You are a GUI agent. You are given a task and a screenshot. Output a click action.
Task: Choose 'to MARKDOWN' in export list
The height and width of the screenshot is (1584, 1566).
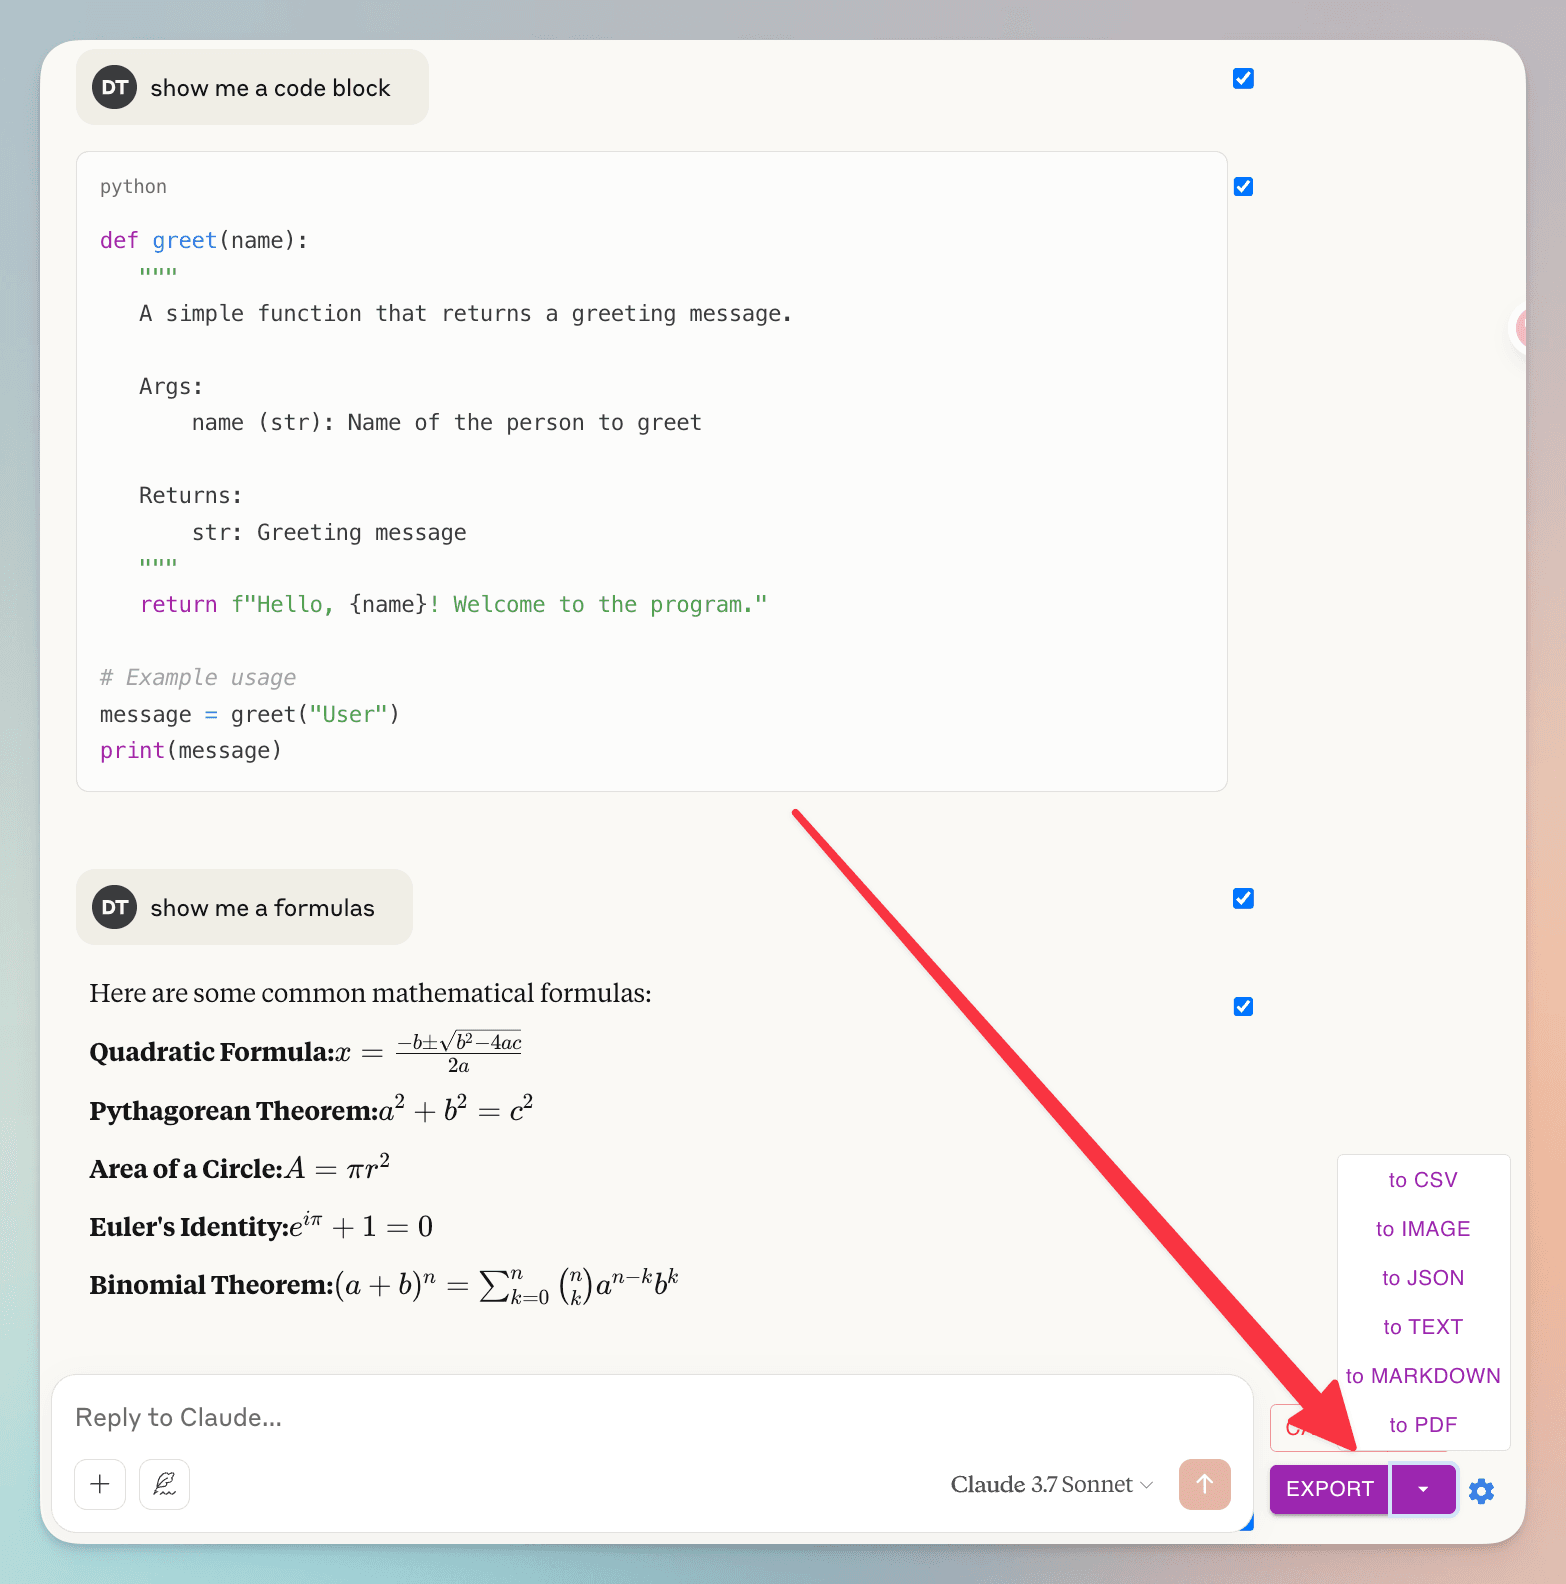[x=1422, y=1376]
